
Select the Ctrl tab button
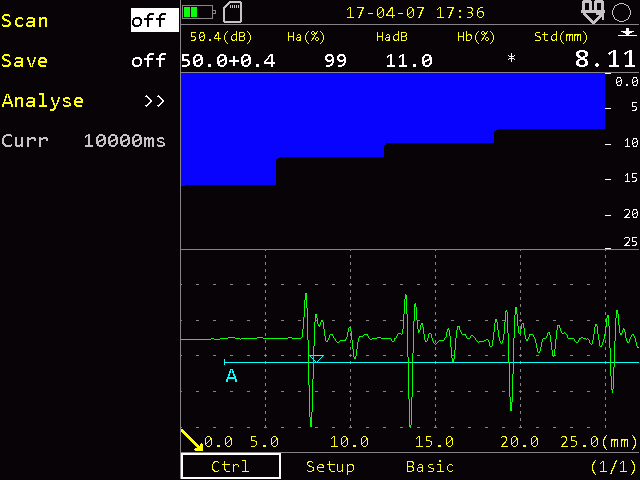231,466
